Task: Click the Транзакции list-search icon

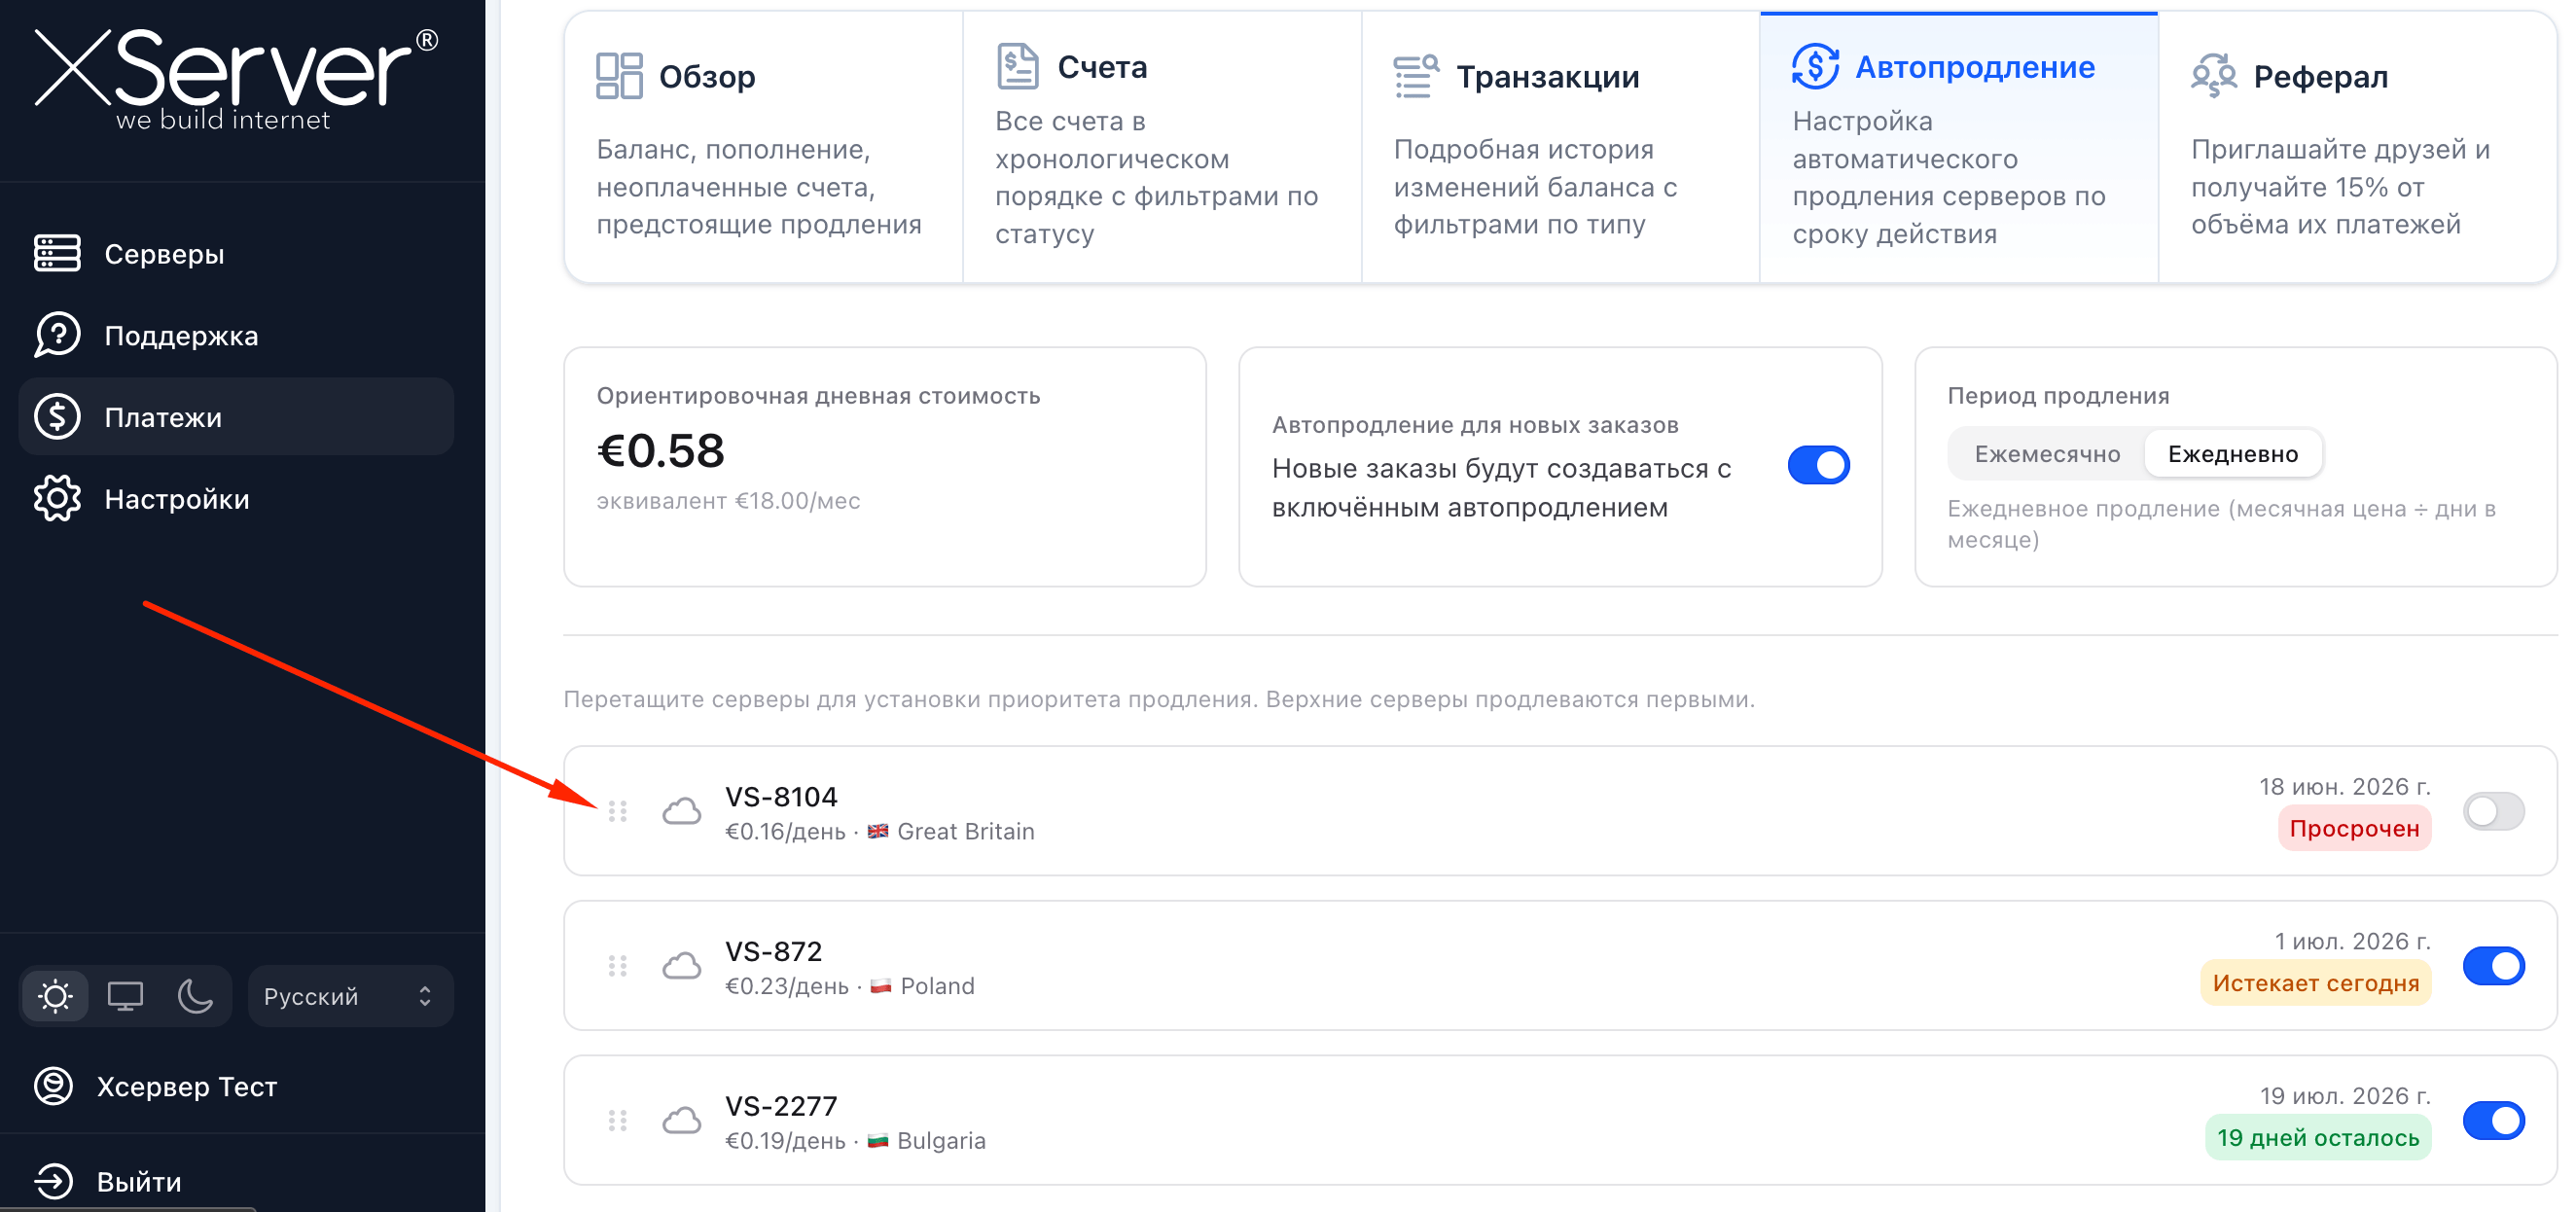Action: coord(1416,76)
